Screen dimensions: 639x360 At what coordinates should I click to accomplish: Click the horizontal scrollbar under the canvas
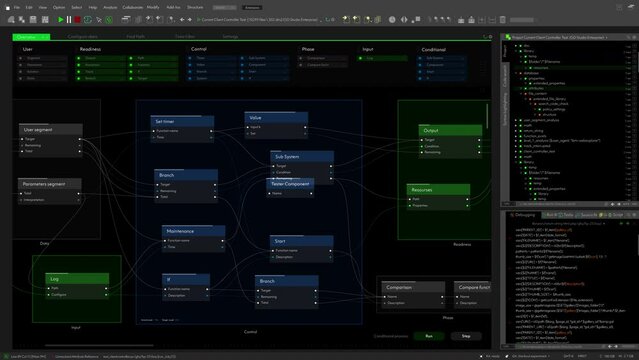click(99, 345)
